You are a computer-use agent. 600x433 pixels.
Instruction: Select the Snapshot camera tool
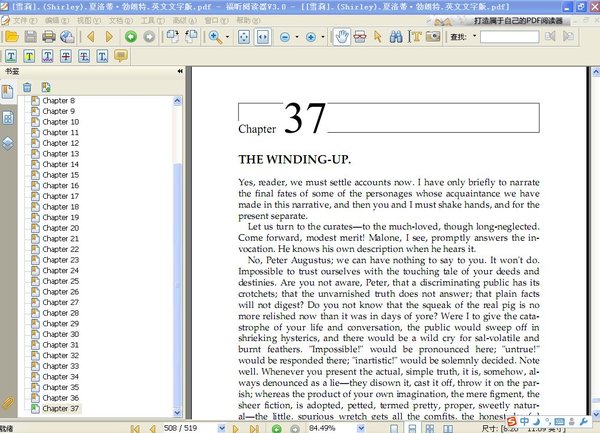pos(433,37)
